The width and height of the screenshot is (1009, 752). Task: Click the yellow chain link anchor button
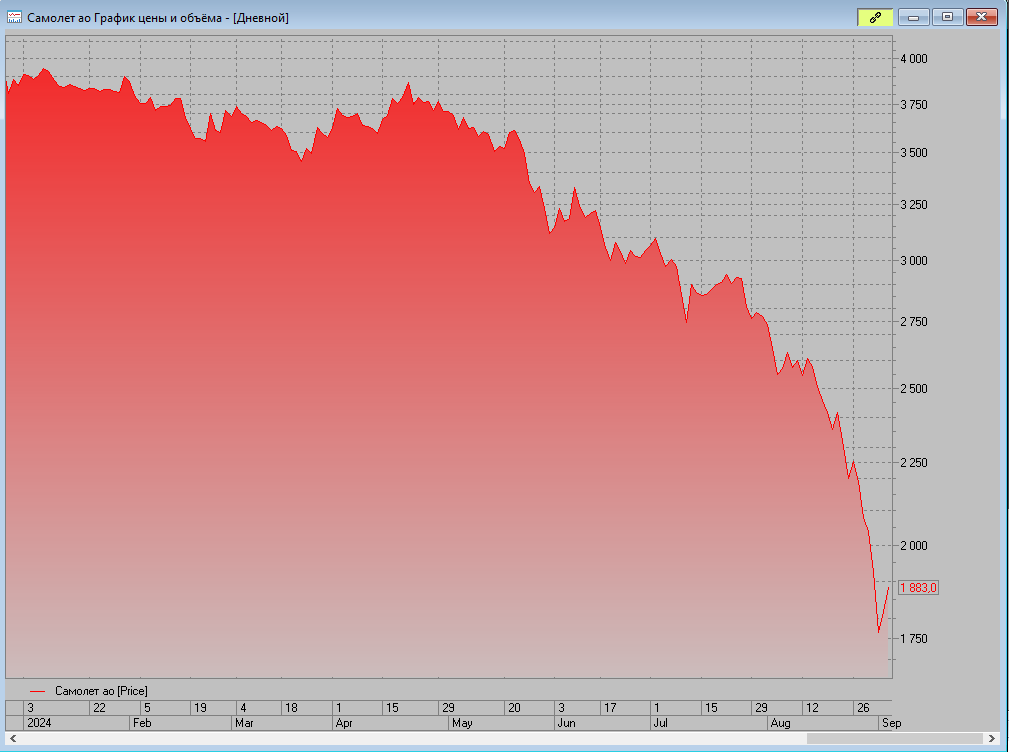[x=875, y=17]
